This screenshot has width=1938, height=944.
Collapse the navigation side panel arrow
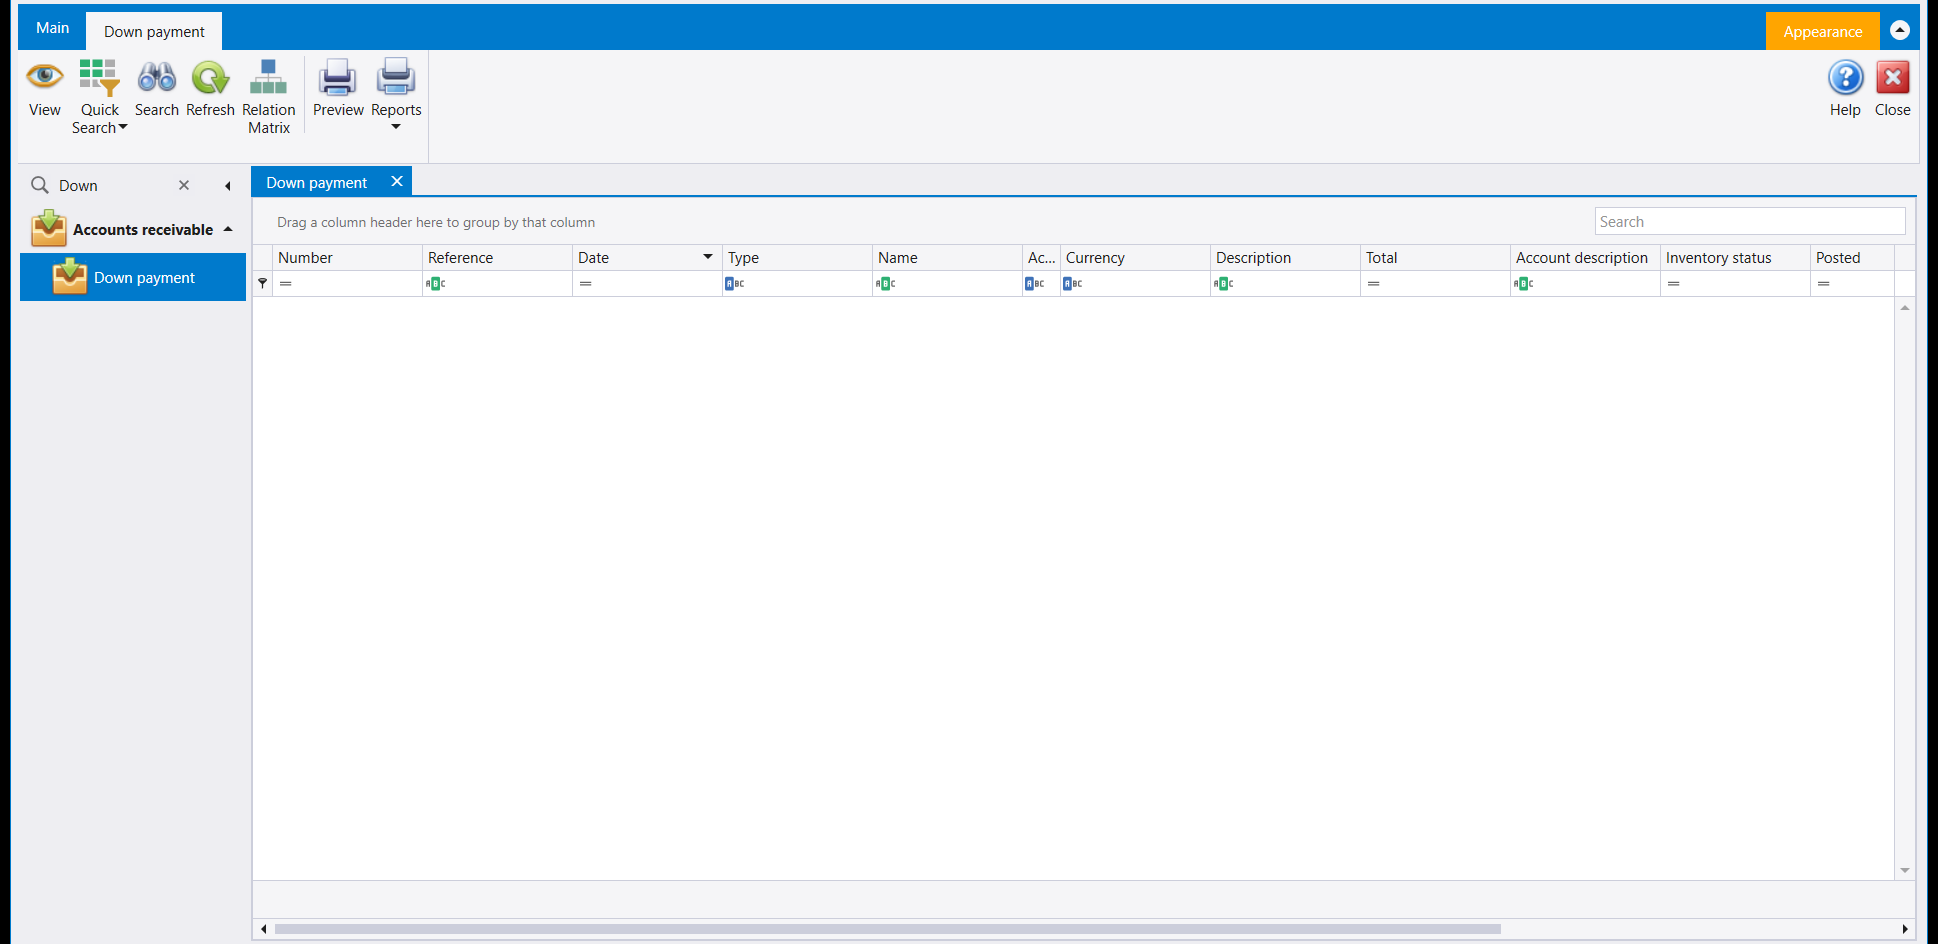coord(228,186)
